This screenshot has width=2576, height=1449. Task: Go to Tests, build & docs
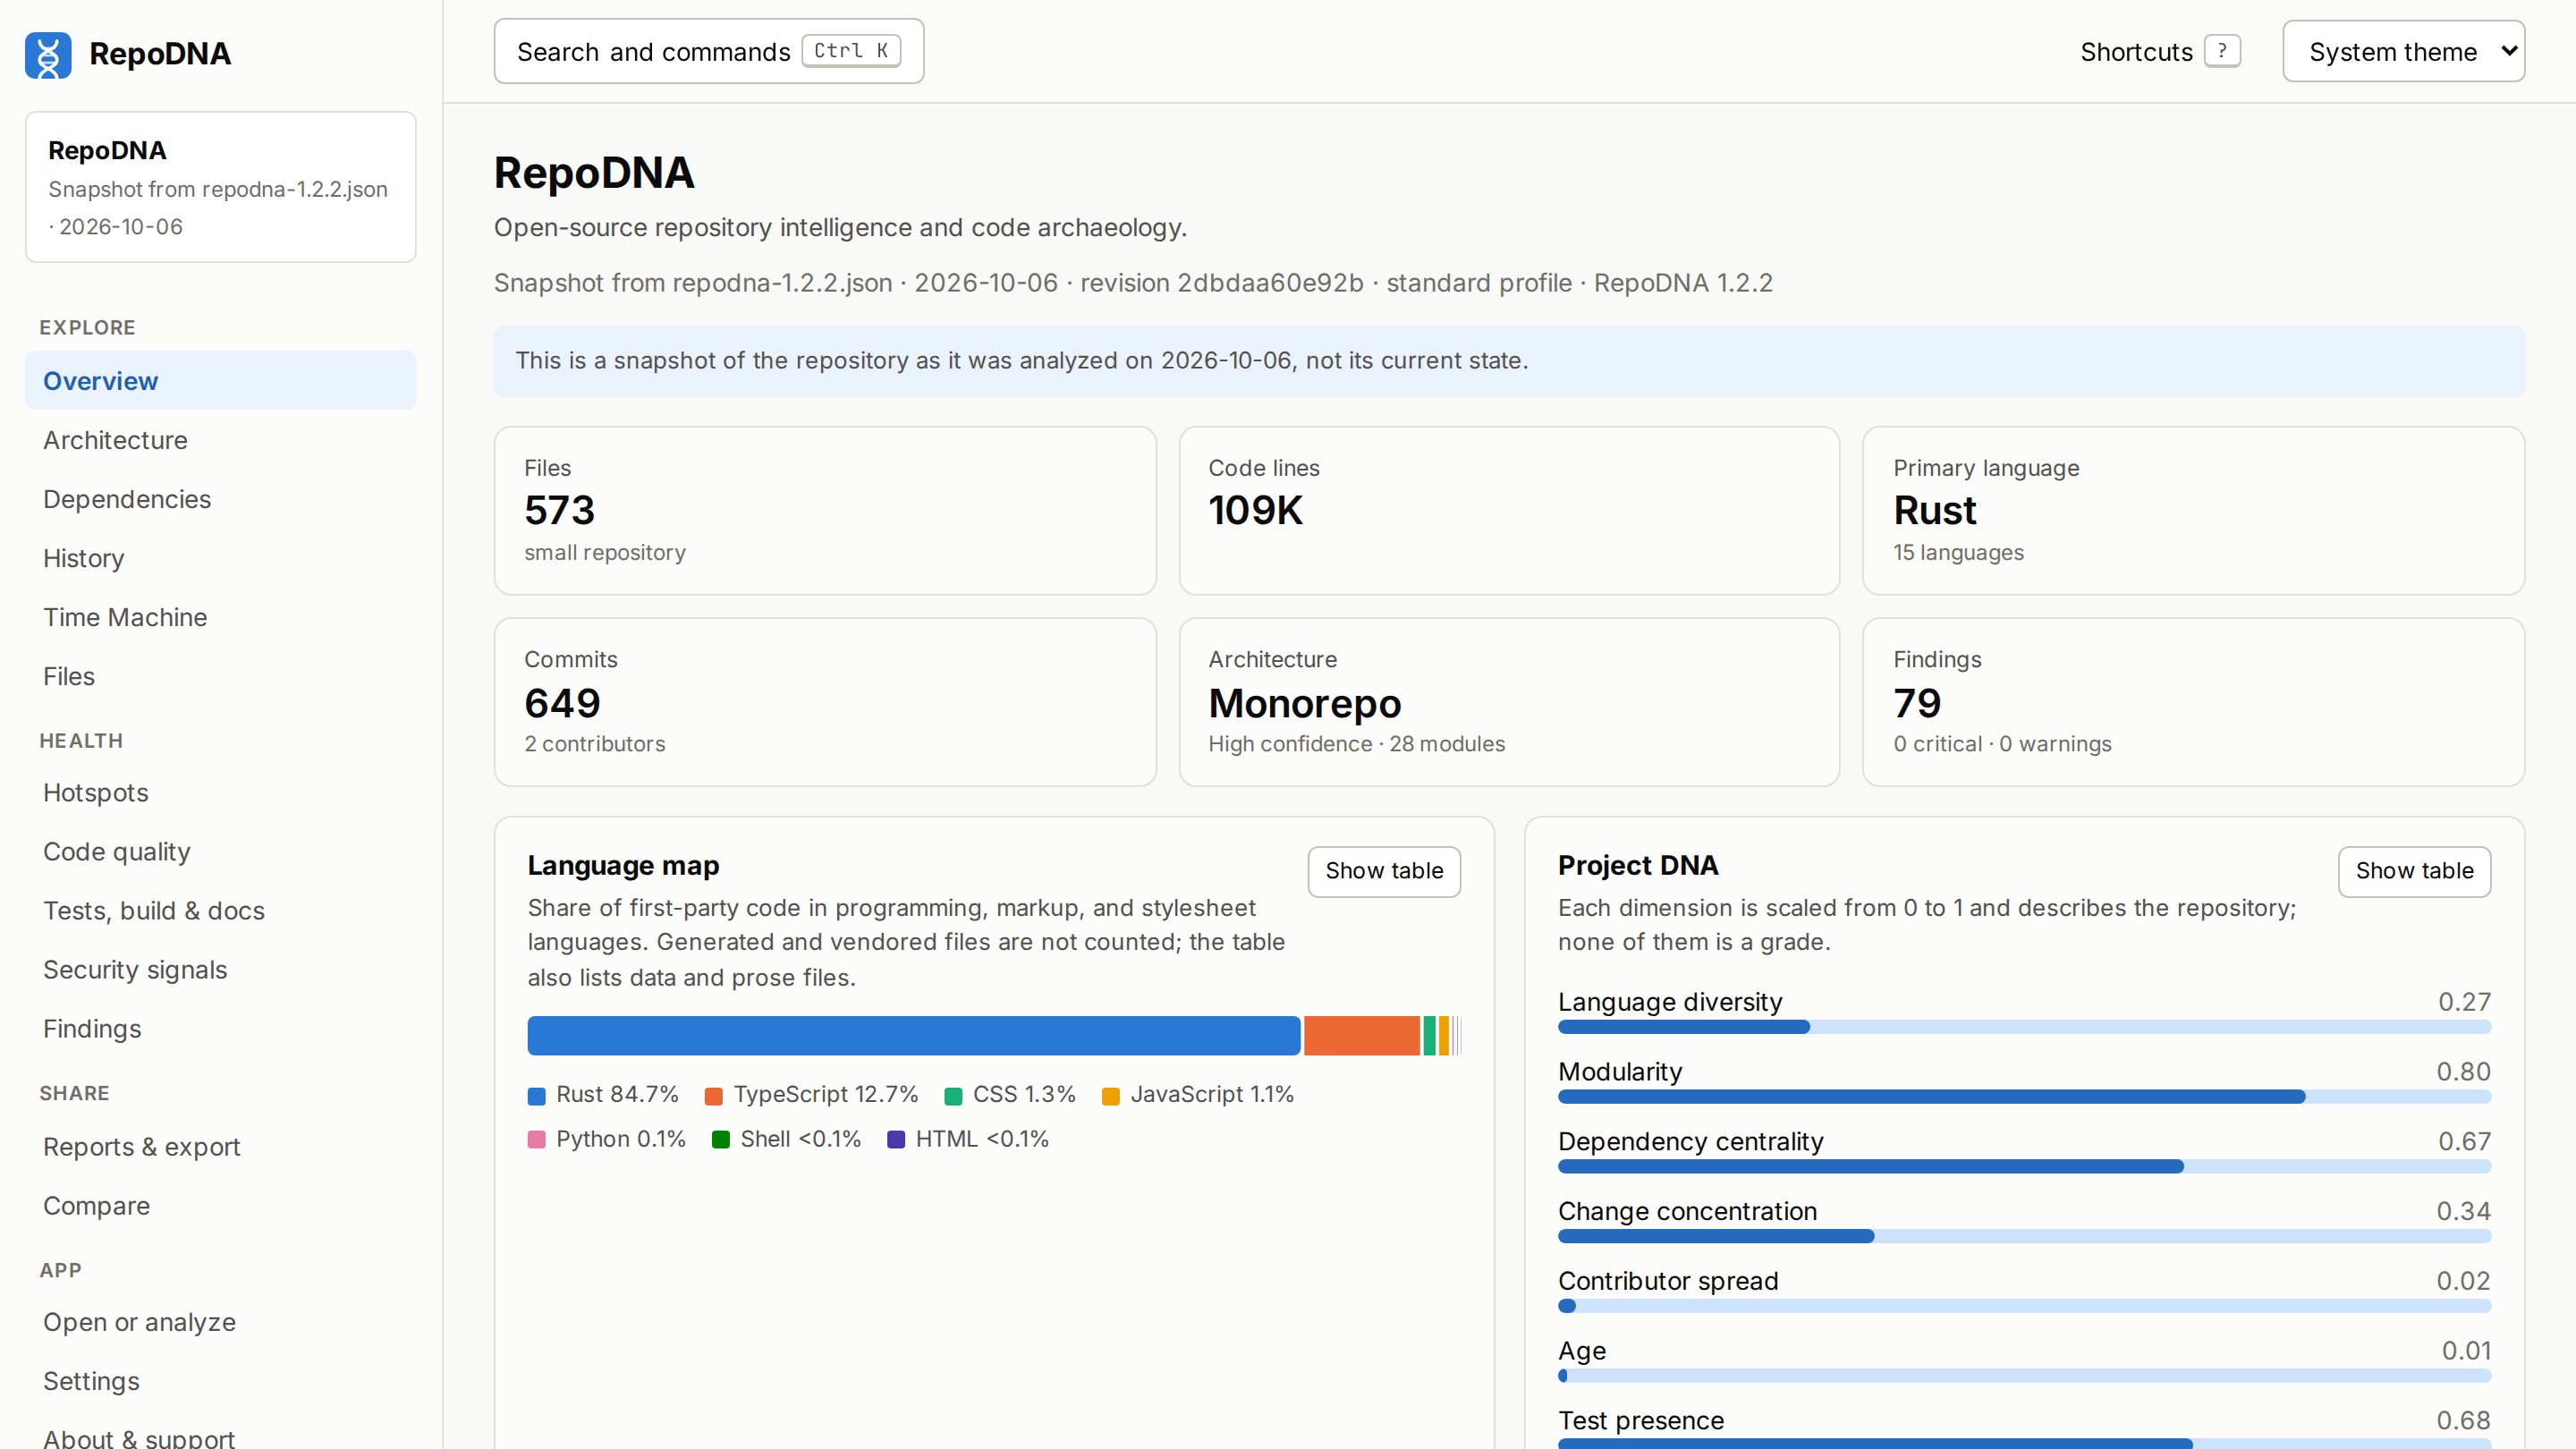(220, 910)
